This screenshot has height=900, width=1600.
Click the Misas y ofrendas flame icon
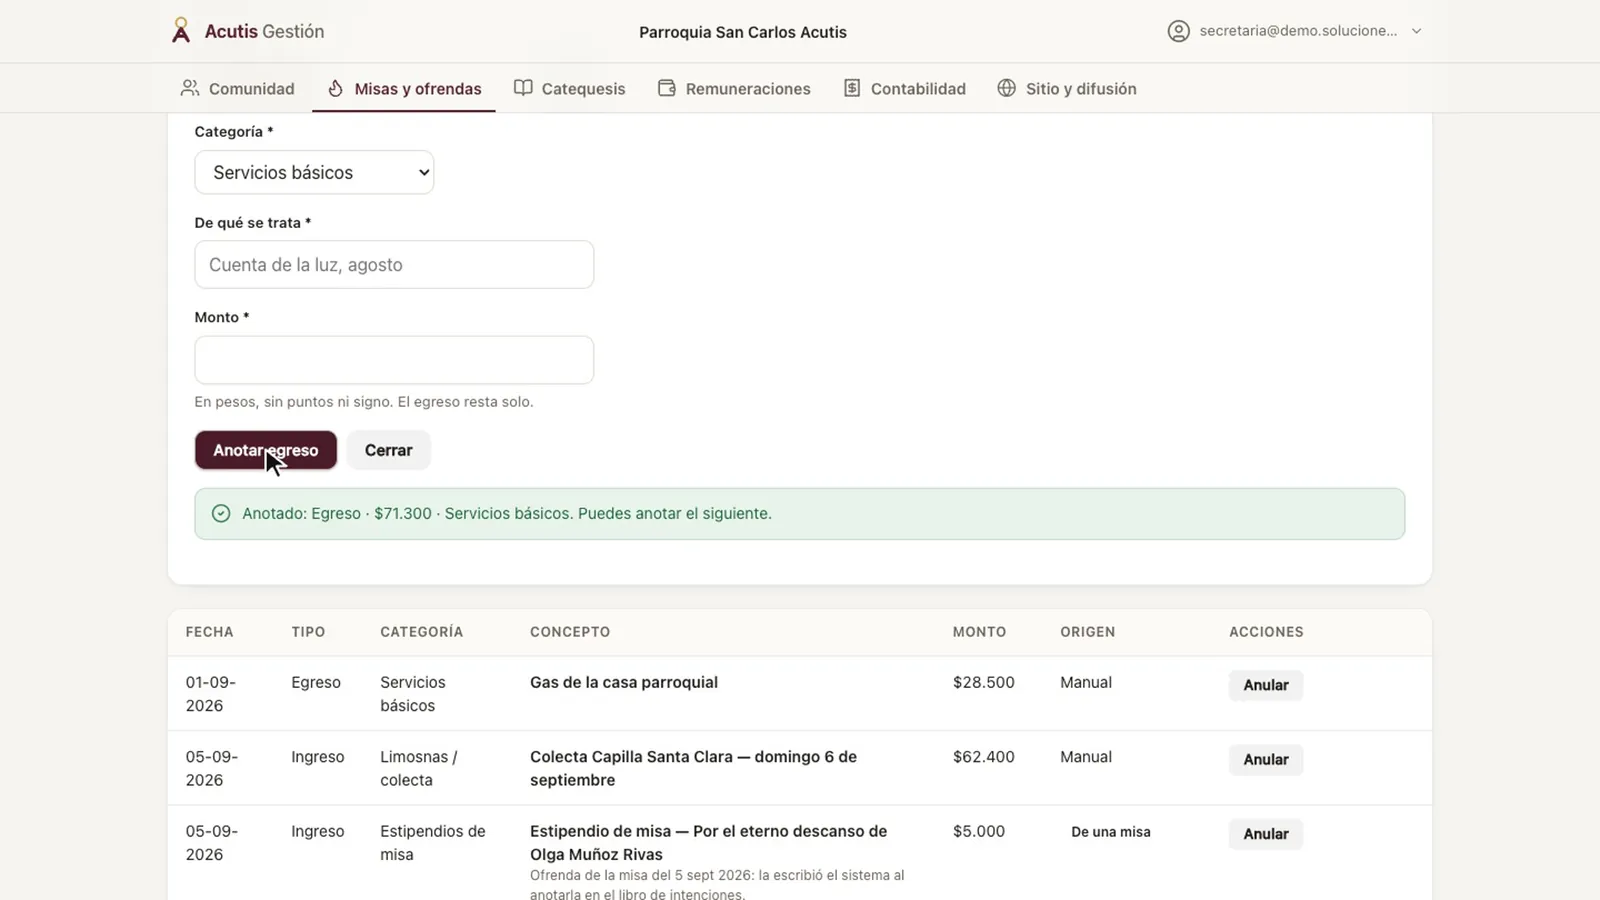(336, 88)
